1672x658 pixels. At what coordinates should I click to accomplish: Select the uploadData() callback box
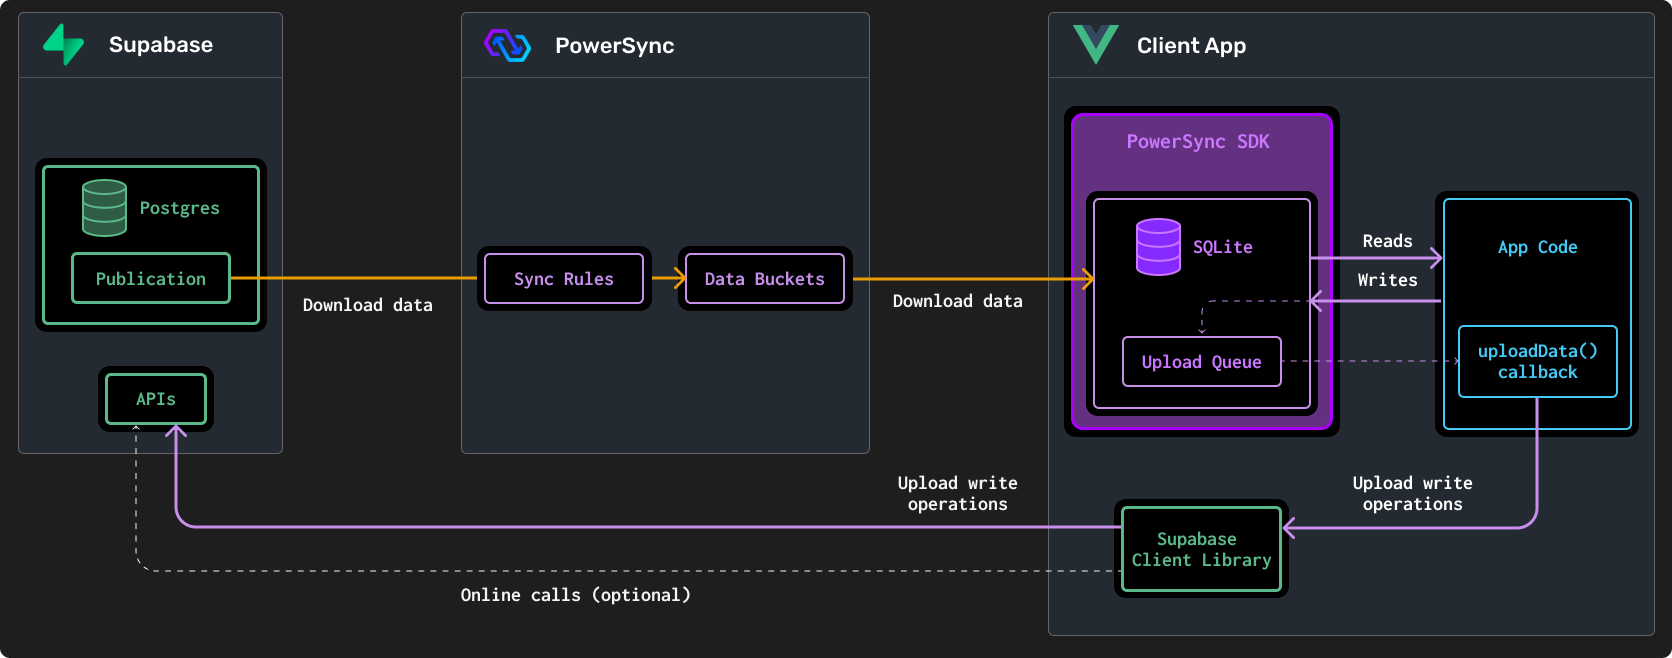tap(1538, 361)
